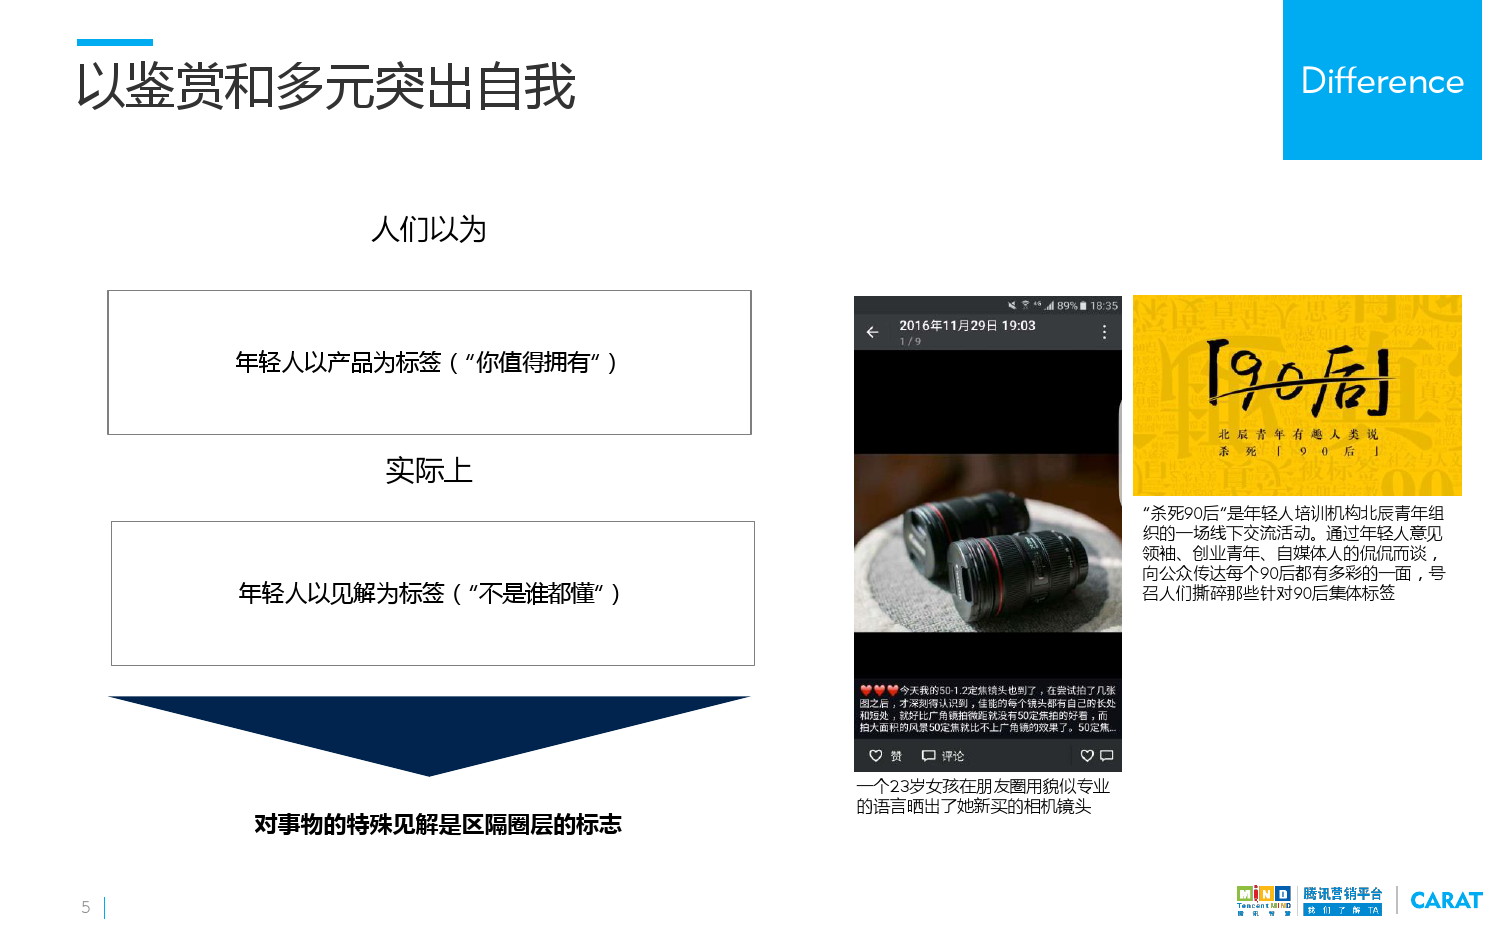Viewport: 1500px width, 938px height.
Task: Open the three-dot overflow menu
Action: (1104, 332)
